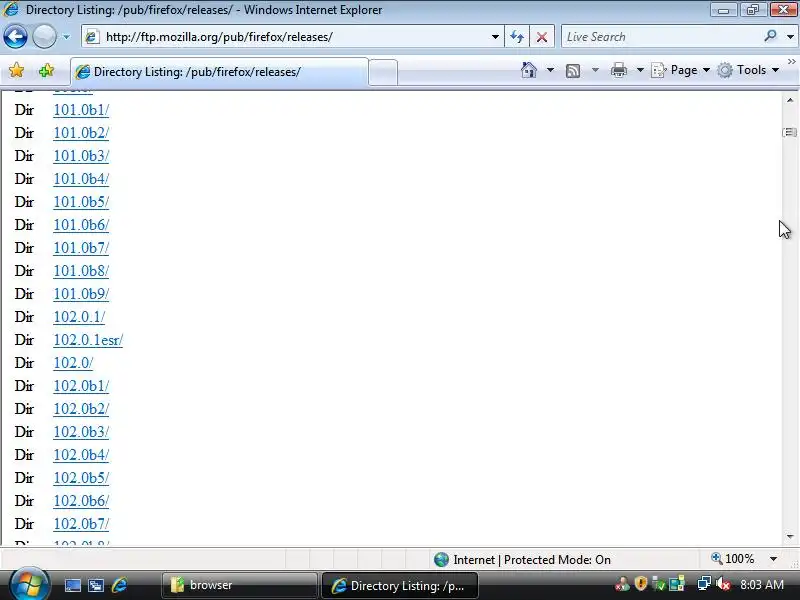The image size is (800, 600).
Task: Expand the zoom level dropdown arrow
Action: point(773,559)
